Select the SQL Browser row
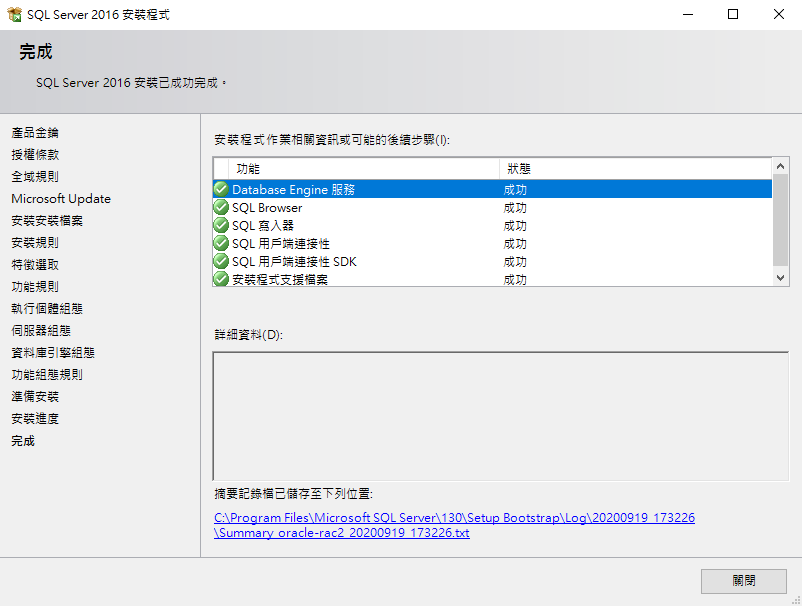 click(x=493, y=207)
